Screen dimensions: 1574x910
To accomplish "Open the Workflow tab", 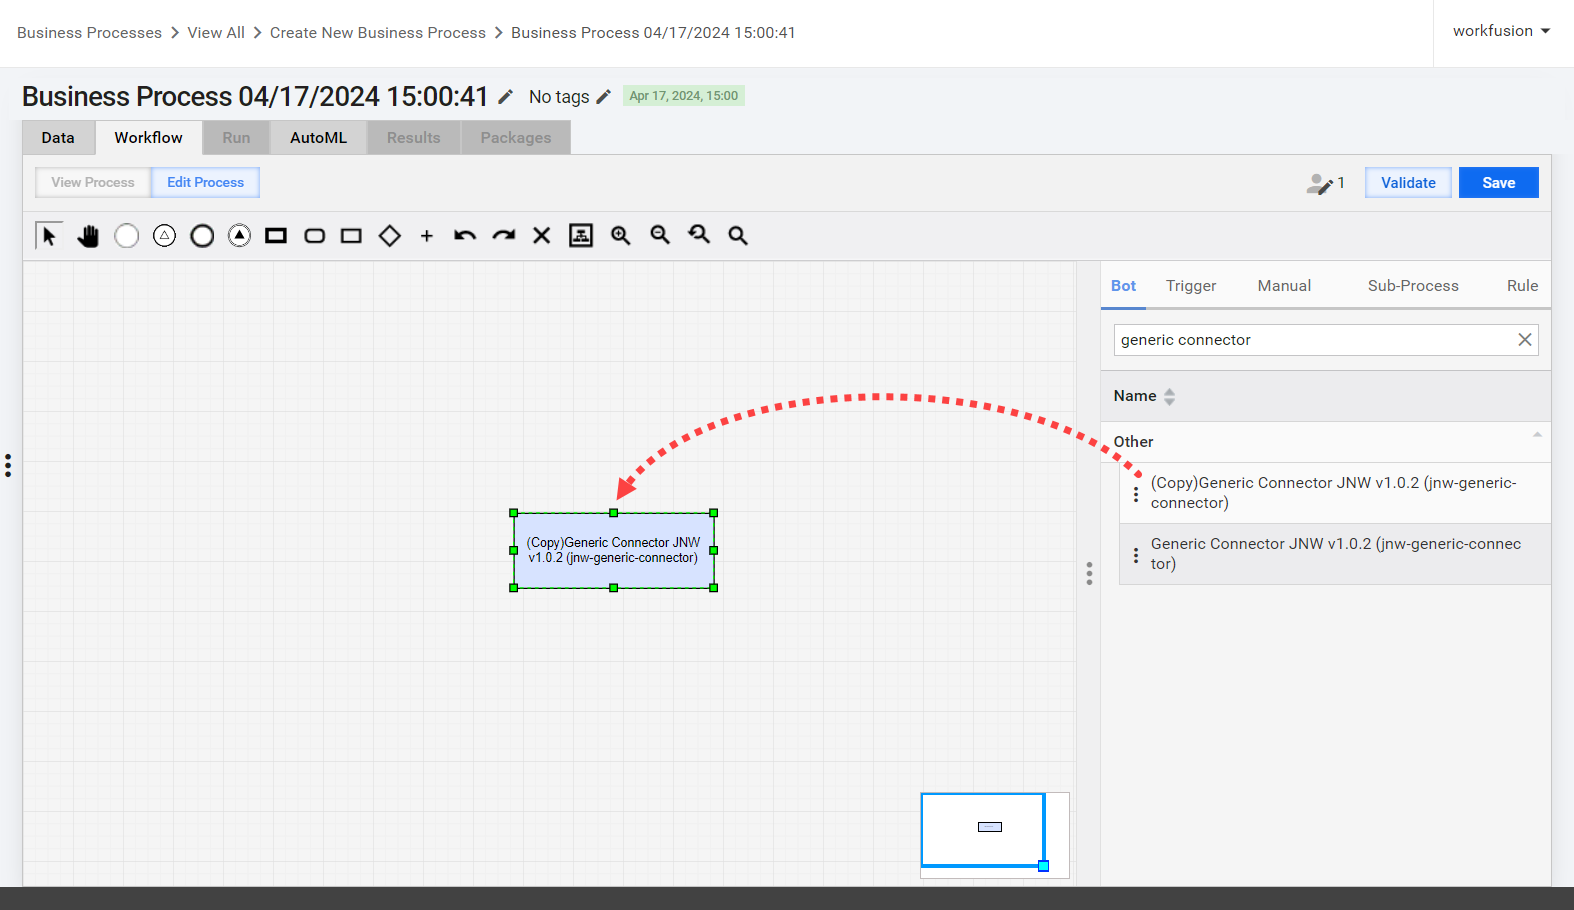I will tap(149, 138).
